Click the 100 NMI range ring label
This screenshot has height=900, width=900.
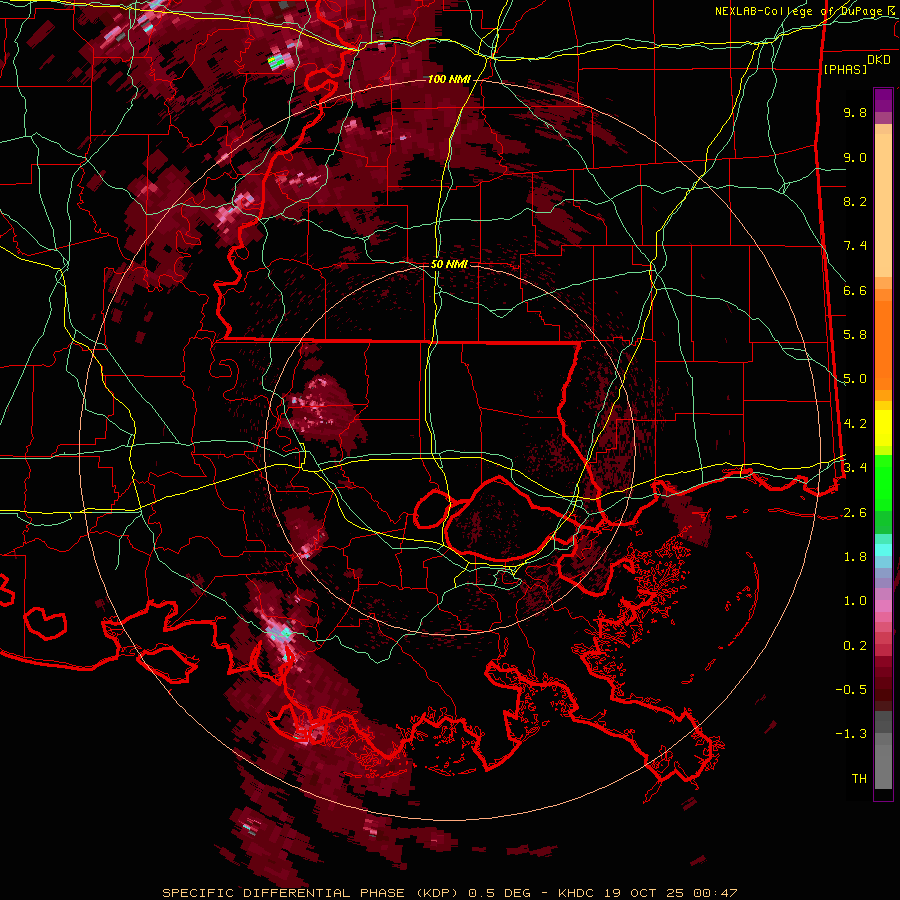point(449,79)
